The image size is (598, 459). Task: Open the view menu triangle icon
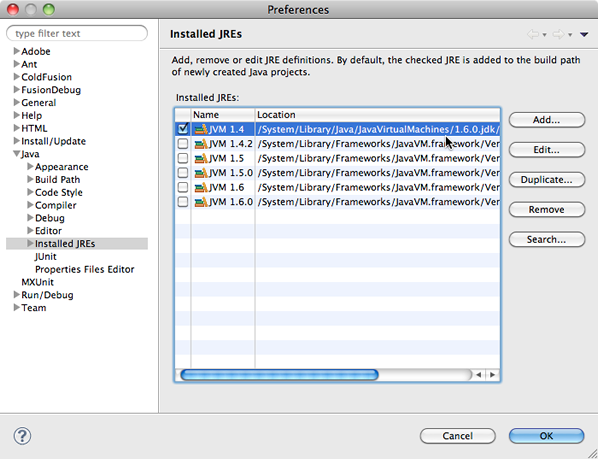click(584, 35)
